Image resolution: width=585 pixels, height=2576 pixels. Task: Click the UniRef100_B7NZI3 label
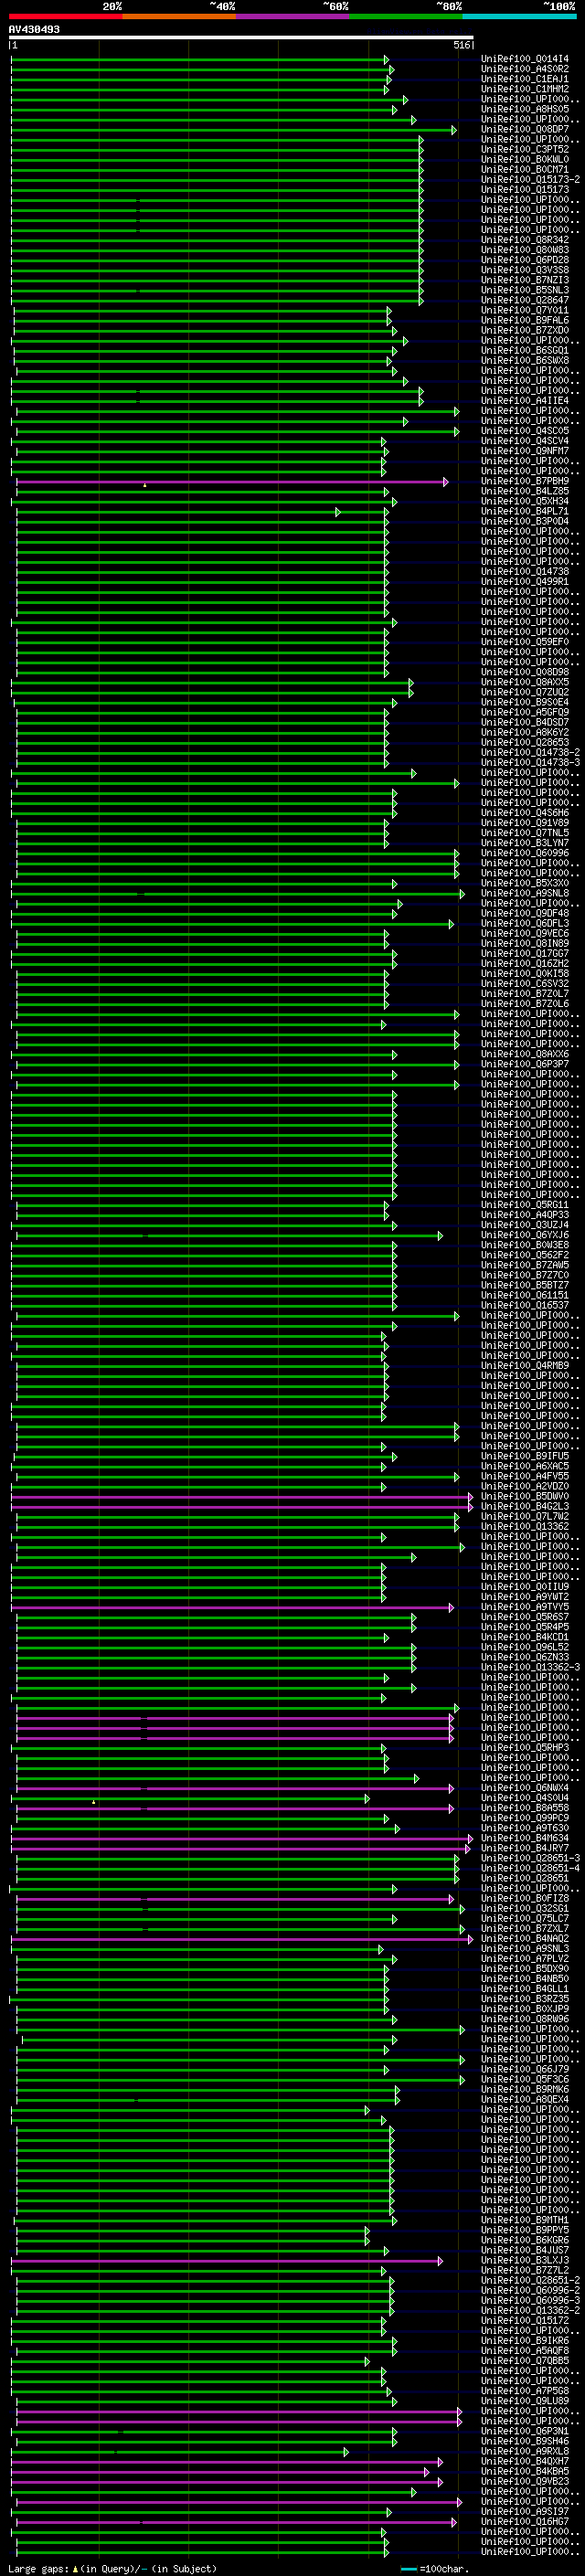click(x=525, y=280)
